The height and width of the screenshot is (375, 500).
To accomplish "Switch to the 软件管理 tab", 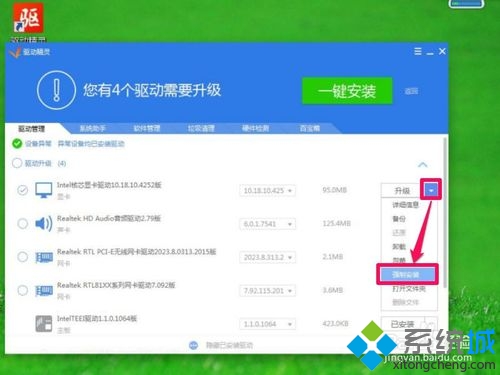I will click(147, 129).
